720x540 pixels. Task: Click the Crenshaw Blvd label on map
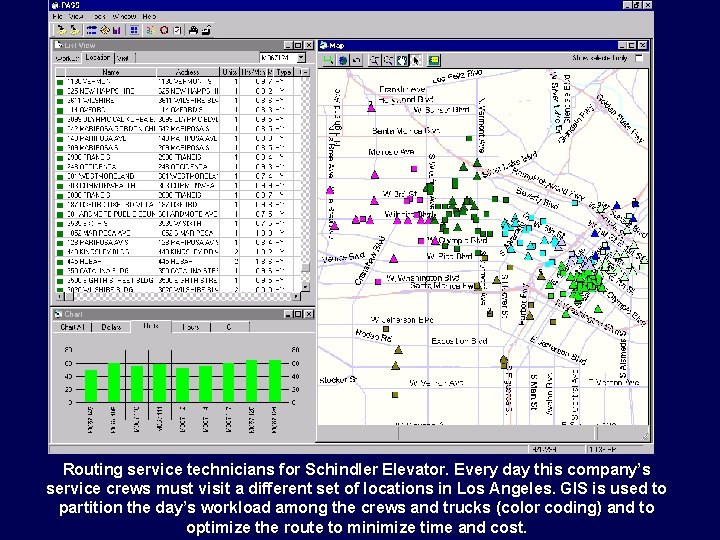point(371,260)
